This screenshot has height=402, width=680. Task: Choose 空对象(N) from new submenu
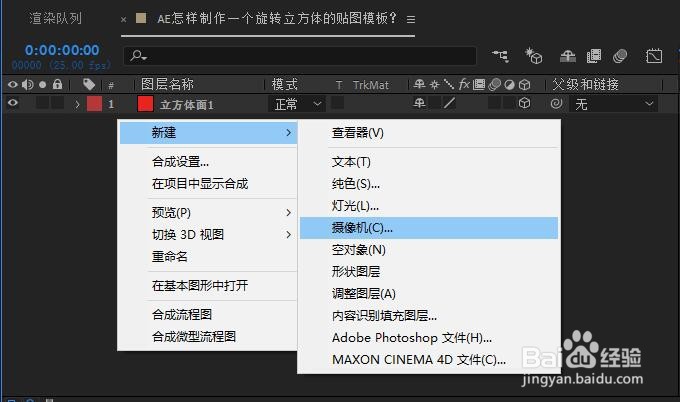click(429, 250)
